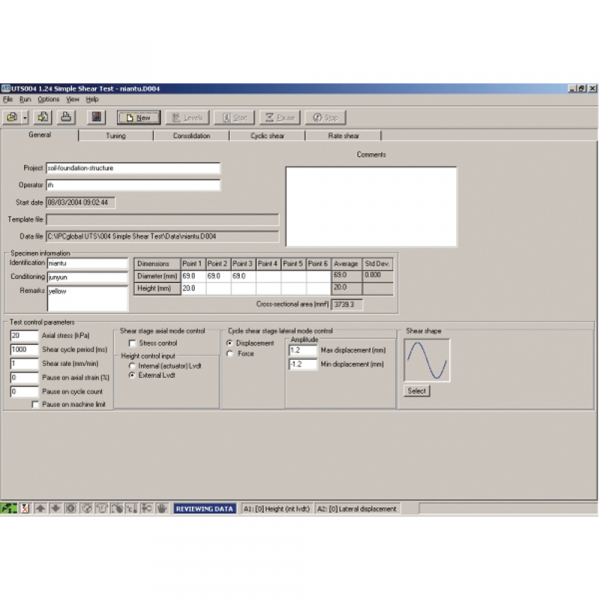Click the print toolbar icon
This screenshot has height=600, width=600.
click(x=66, y=117)
